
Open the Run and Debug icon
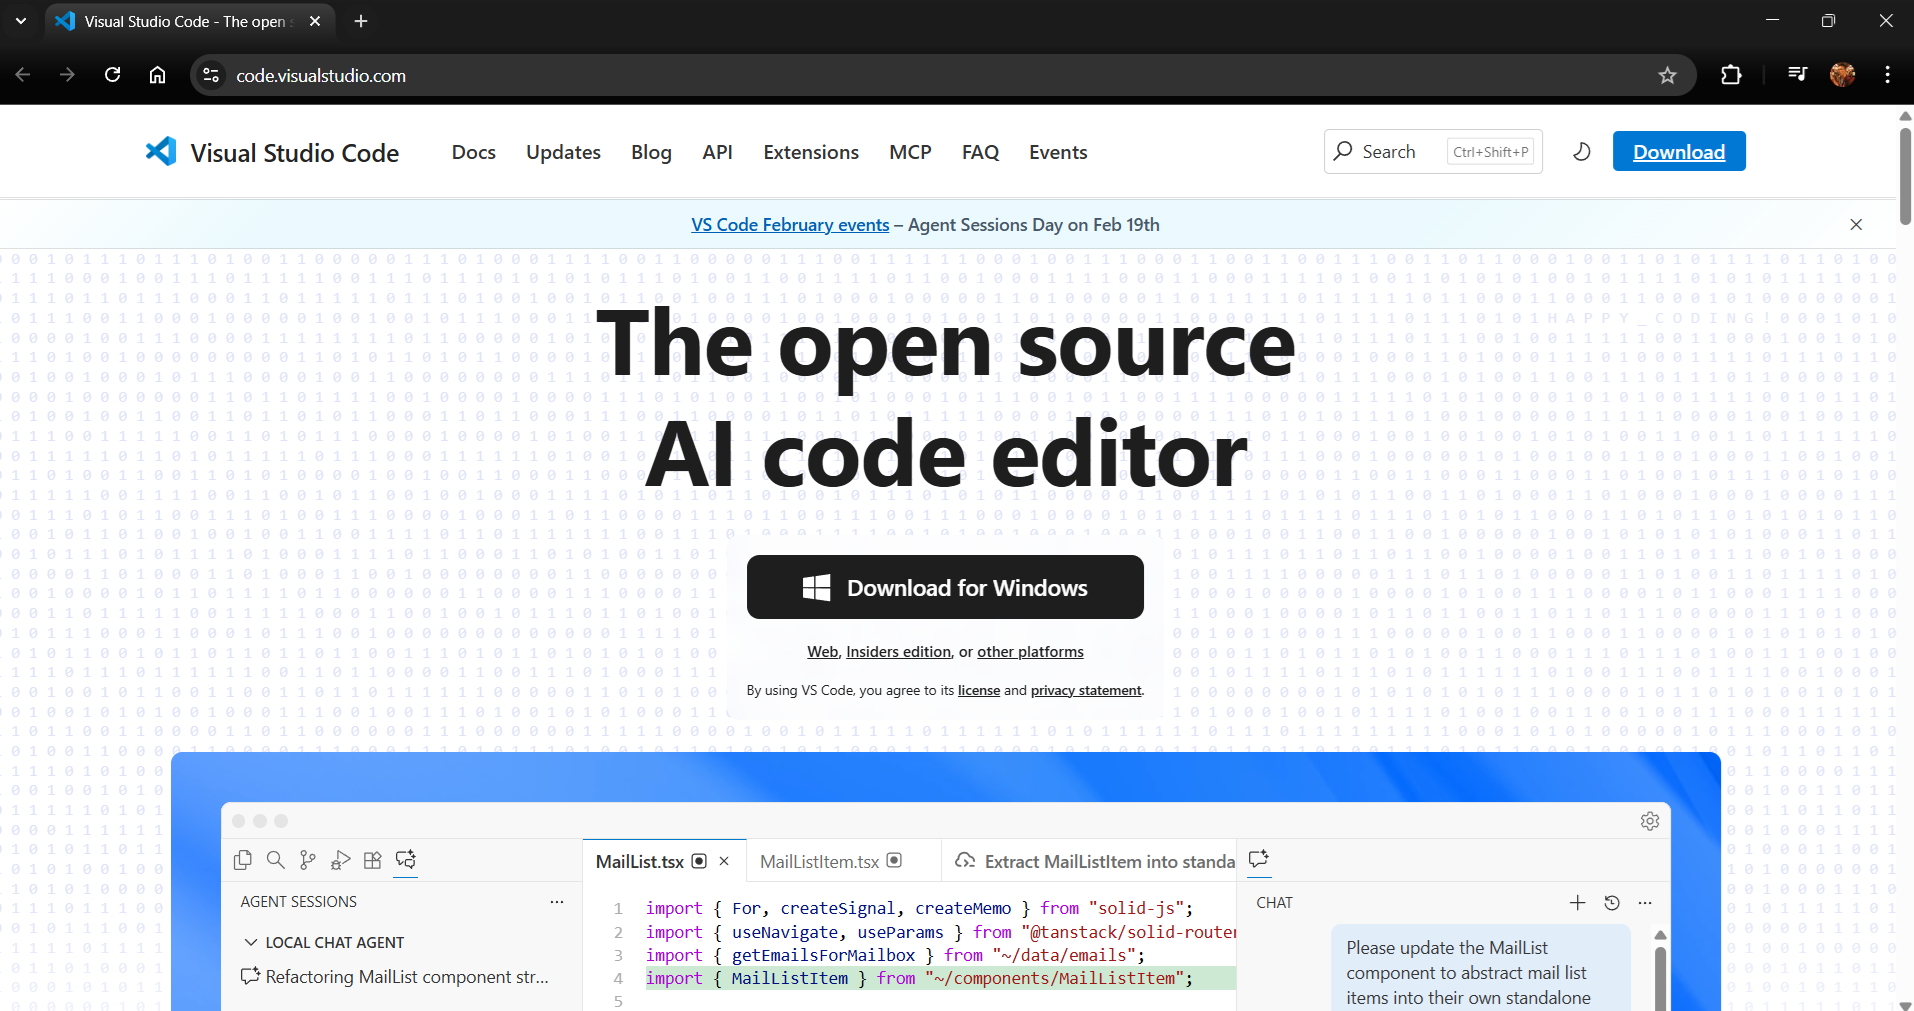[341, 860]
